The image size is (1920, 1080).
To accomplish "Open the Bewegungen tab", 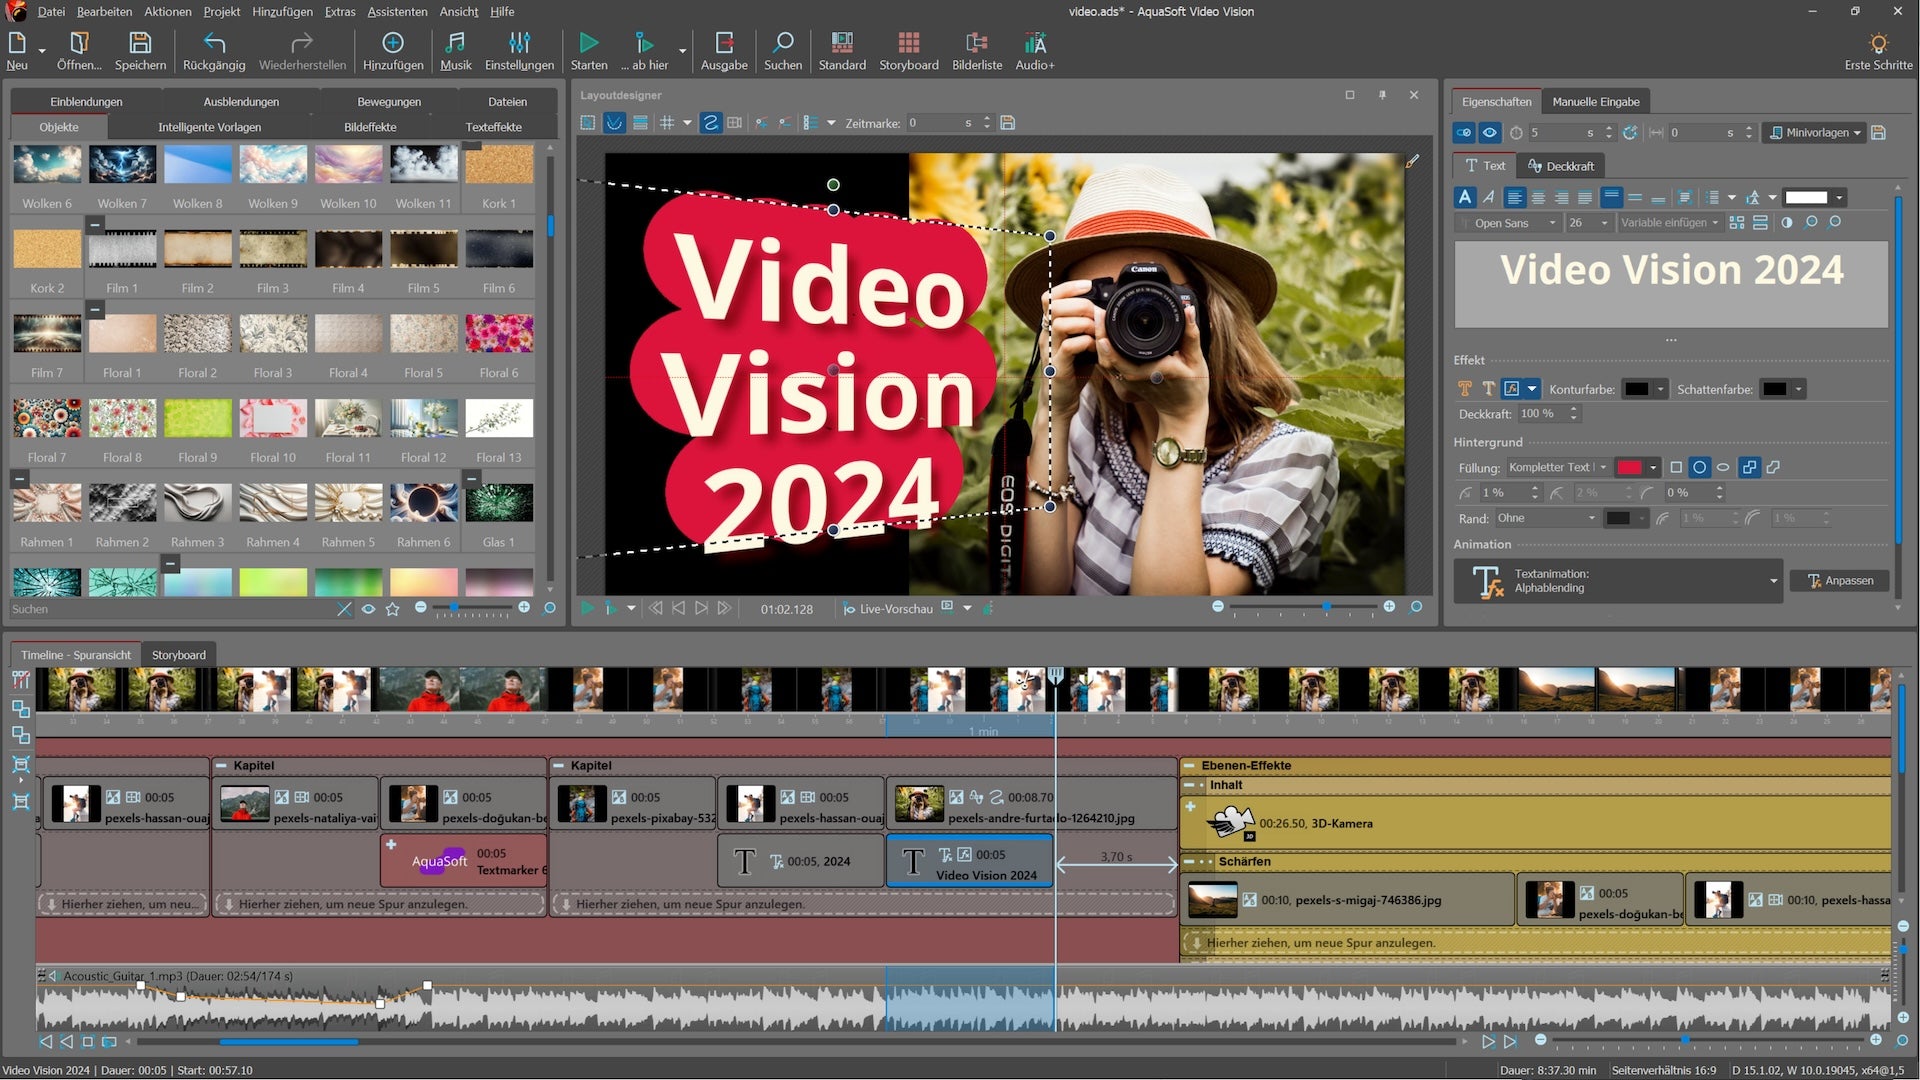I will [x=389, y=101].
